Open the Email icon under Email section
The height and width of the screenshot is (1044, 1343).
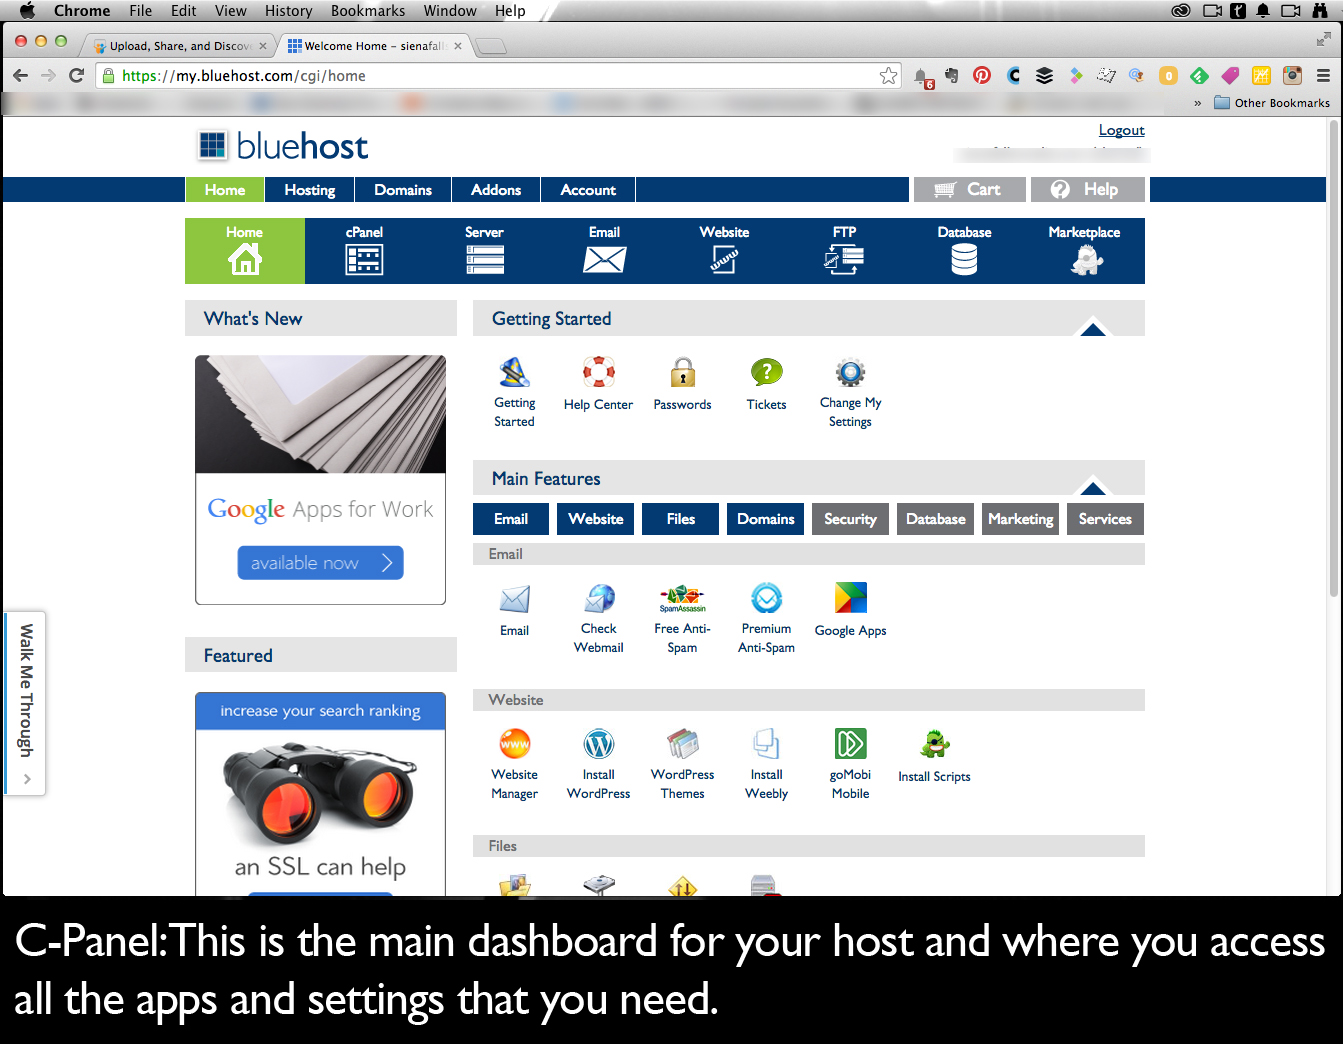[x=514, y=599]
